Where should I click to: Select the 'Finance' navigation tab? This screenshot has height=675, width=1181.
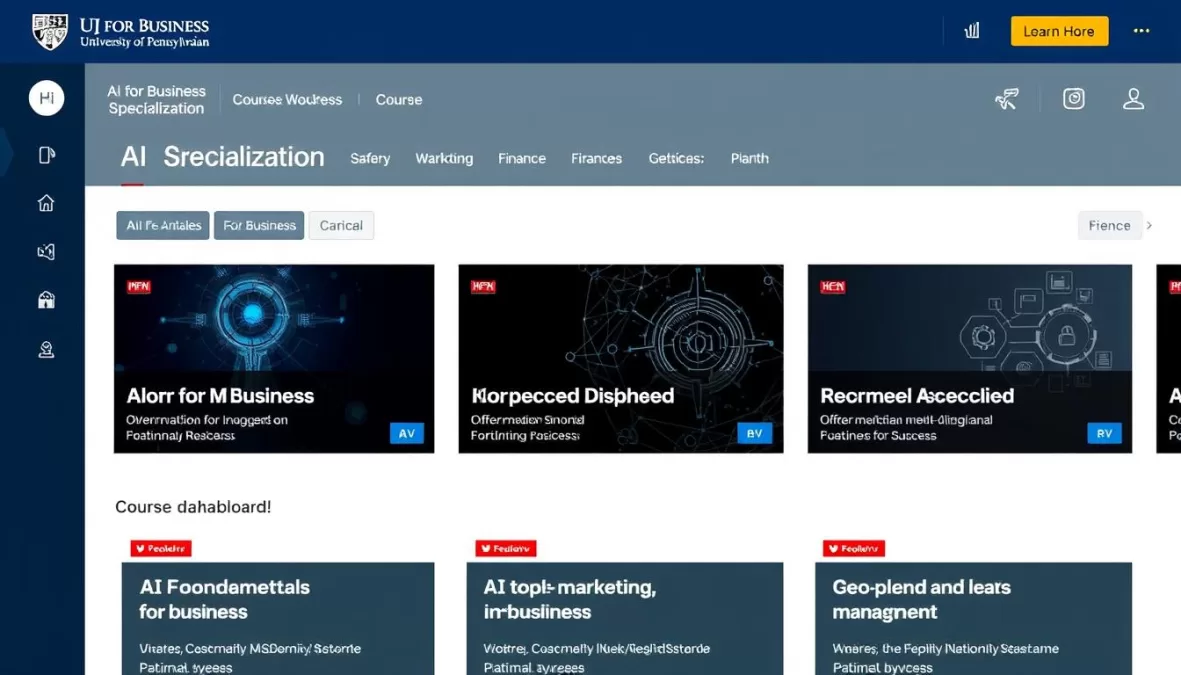click(521, 158)
